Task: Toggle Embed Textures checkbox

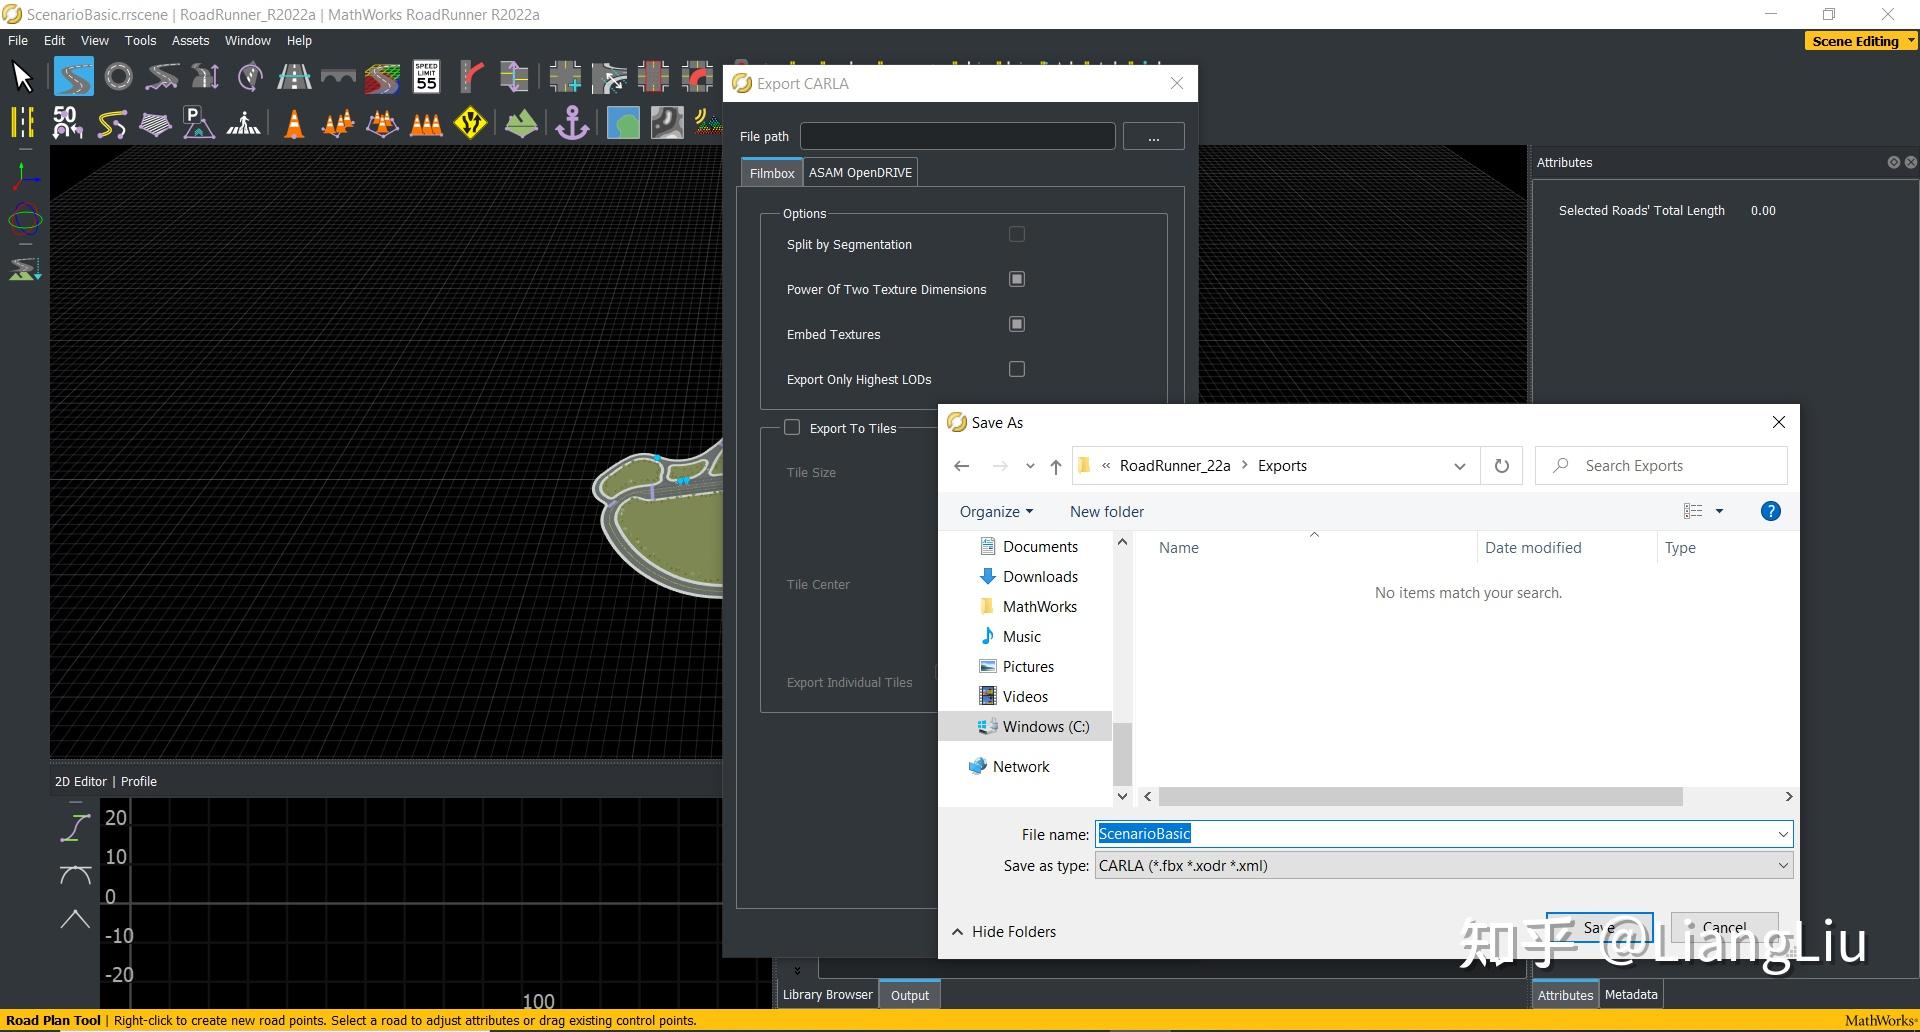Action: [1017, 324]
